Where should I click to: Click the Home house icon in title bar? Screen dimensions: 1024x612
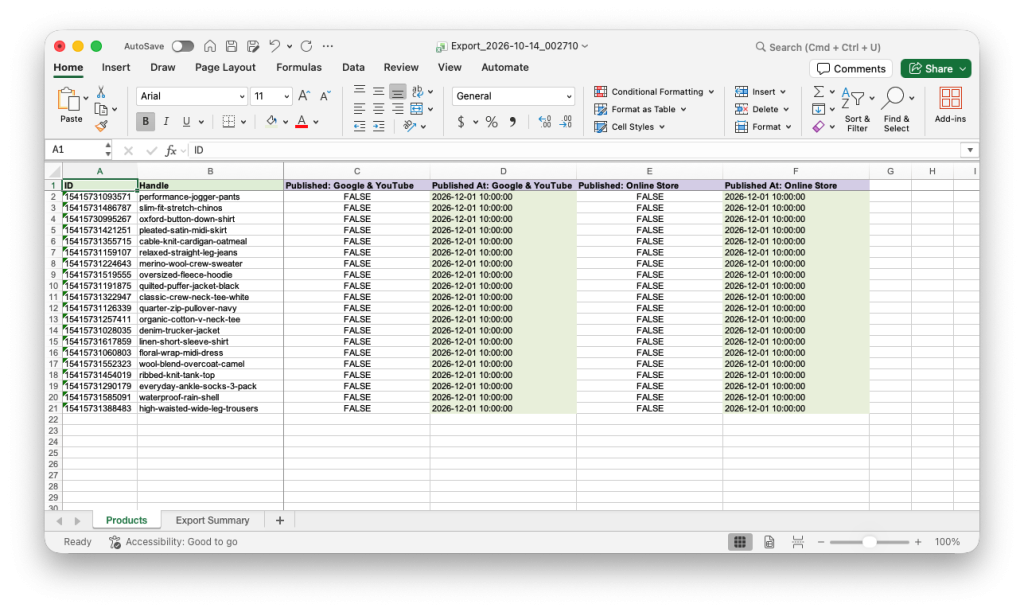(210, 46)
